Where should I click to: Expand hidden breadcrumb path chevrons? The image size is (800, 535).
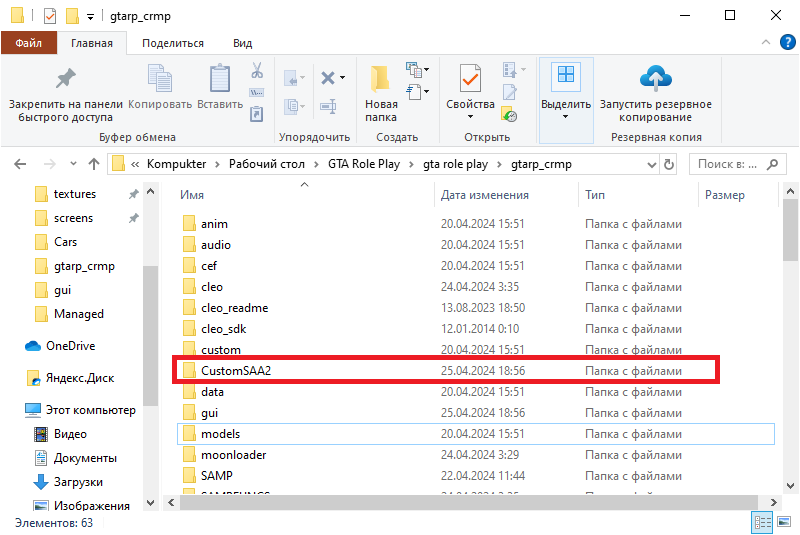pyautogui.click(x=135, y=164)
